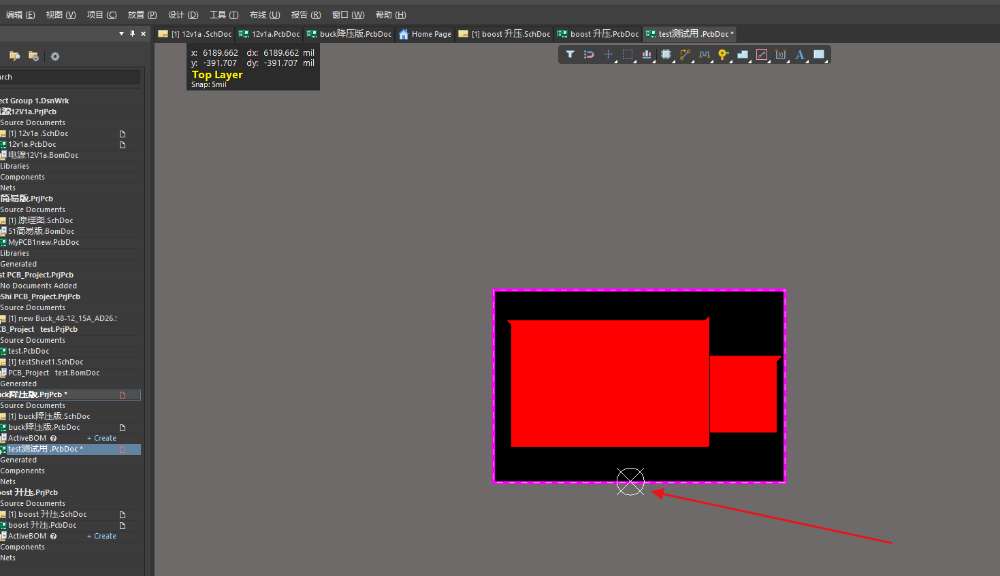
Task: Select the Polygon Pour tool
Action: click(742, 55)
